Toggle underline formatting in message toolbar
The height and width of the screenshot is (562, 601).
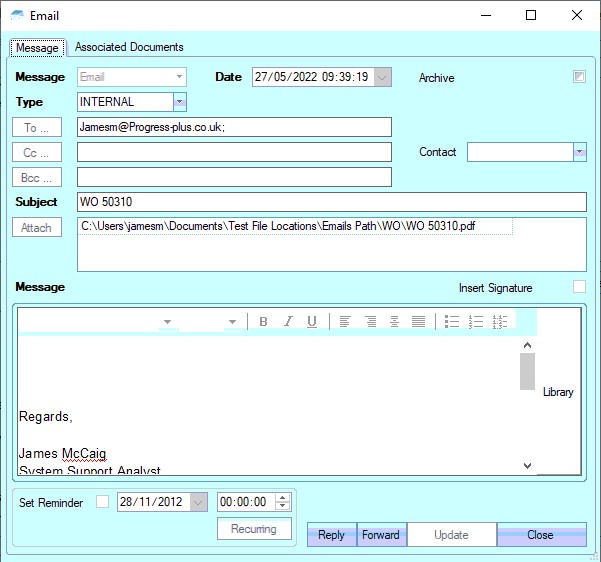(312, 321)
